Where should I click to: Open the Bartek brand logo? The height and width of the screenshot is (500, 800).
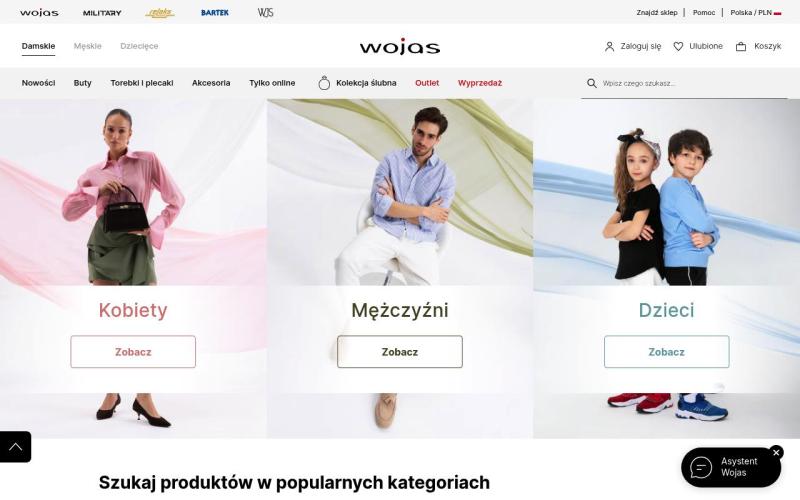click(215, 13)
